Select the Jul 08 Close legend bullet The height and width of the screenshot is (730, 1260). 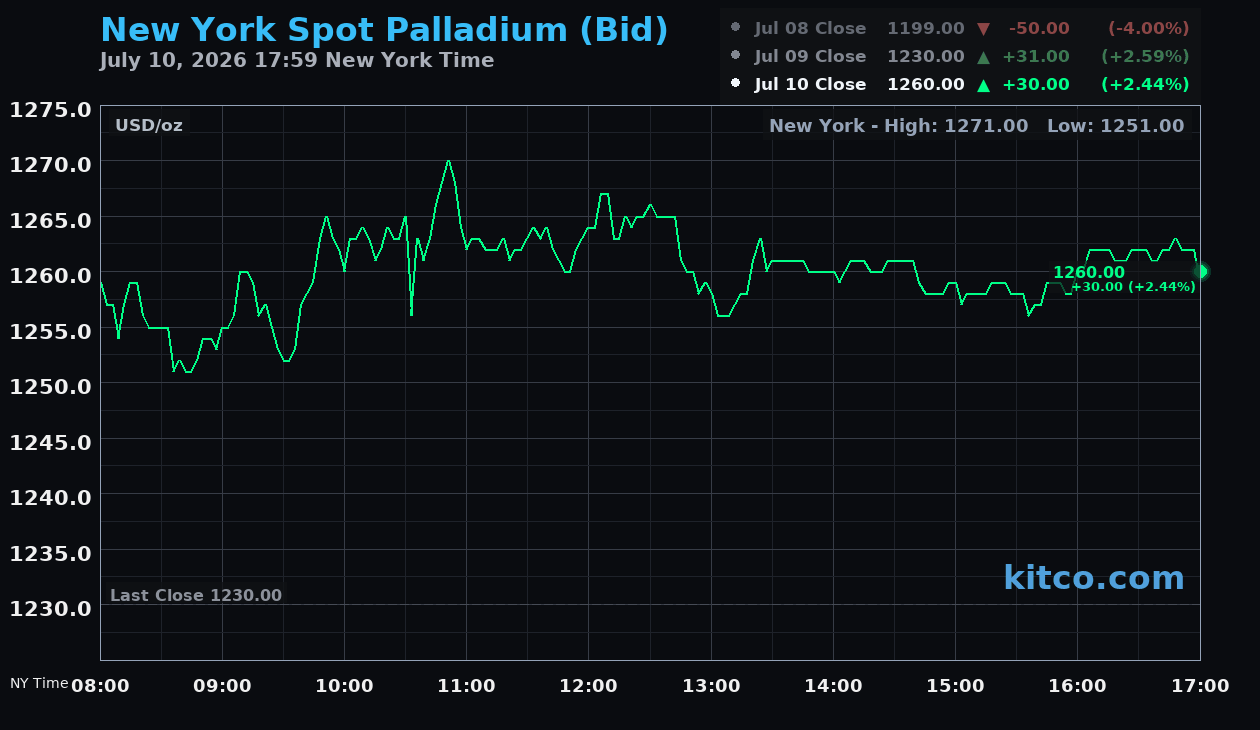pyautogui.click(x=736, y=27)
